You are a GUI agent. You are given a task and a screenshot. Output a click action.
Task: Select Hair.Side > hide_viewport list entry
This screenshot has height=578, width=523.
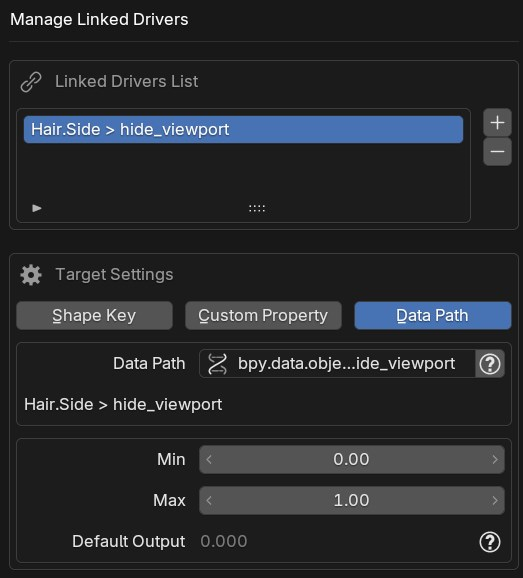click(243, 129)
